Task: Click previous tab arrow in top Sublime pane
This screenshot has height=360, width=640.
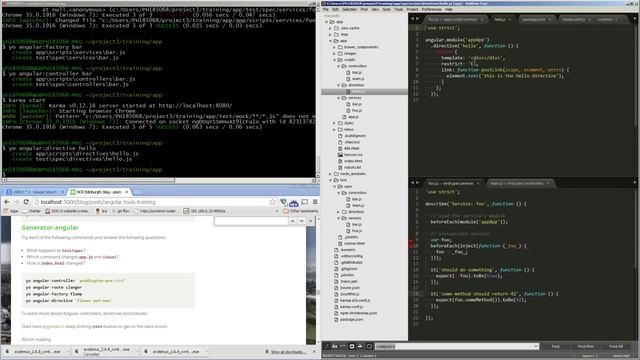Action: coord(412,19)
